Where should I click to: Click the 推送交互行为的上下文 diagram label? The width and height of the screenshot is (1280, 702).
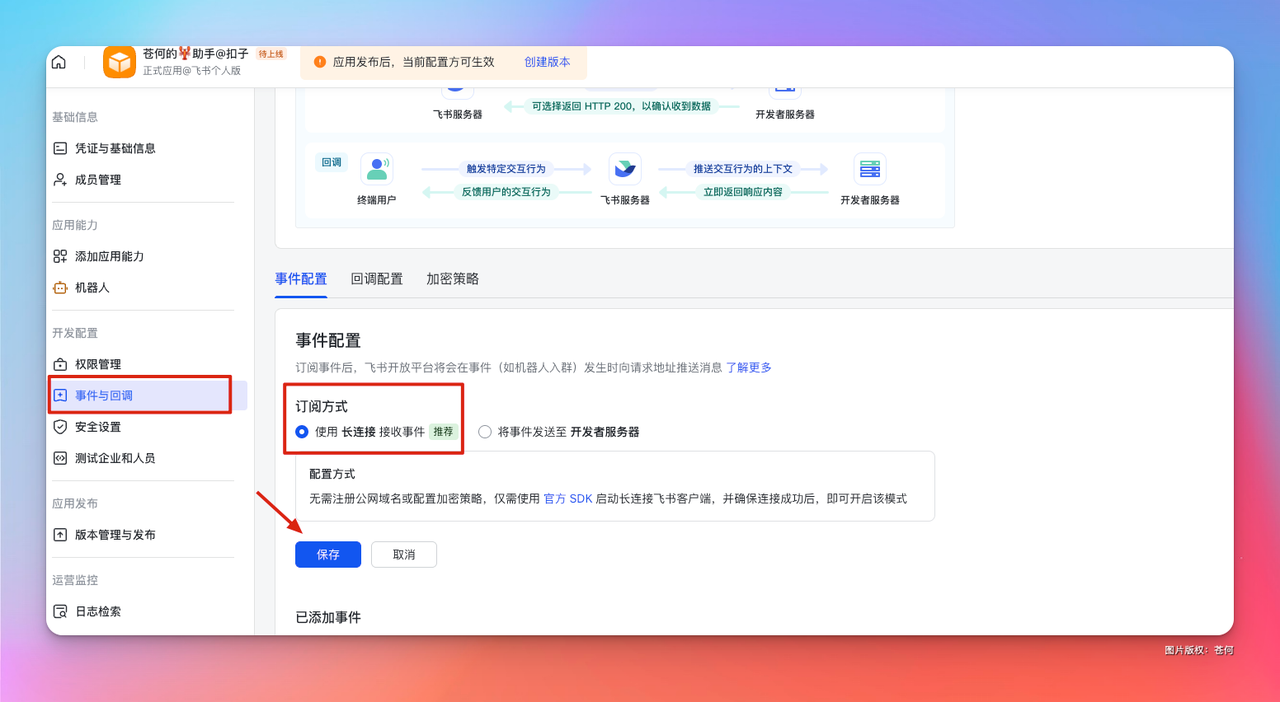743,169
